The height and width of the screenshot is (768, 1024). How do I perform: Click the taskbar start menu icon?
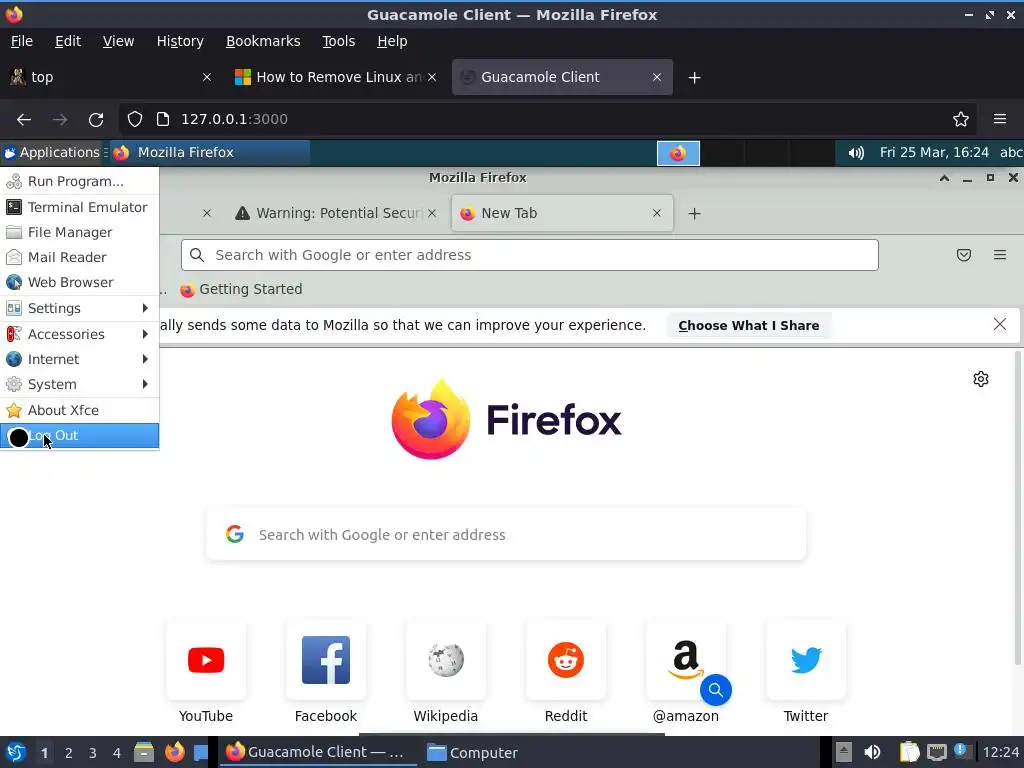(x=16, y=752)
